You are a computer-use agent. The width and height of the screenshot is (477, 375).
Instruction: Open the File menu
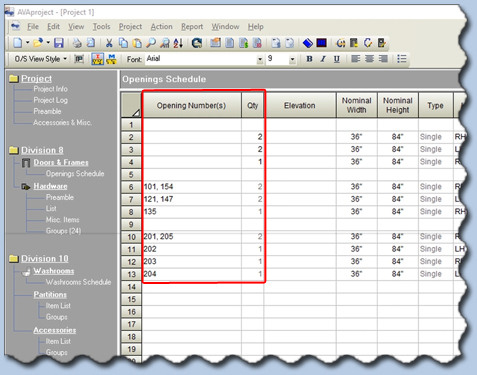[33, 27]
